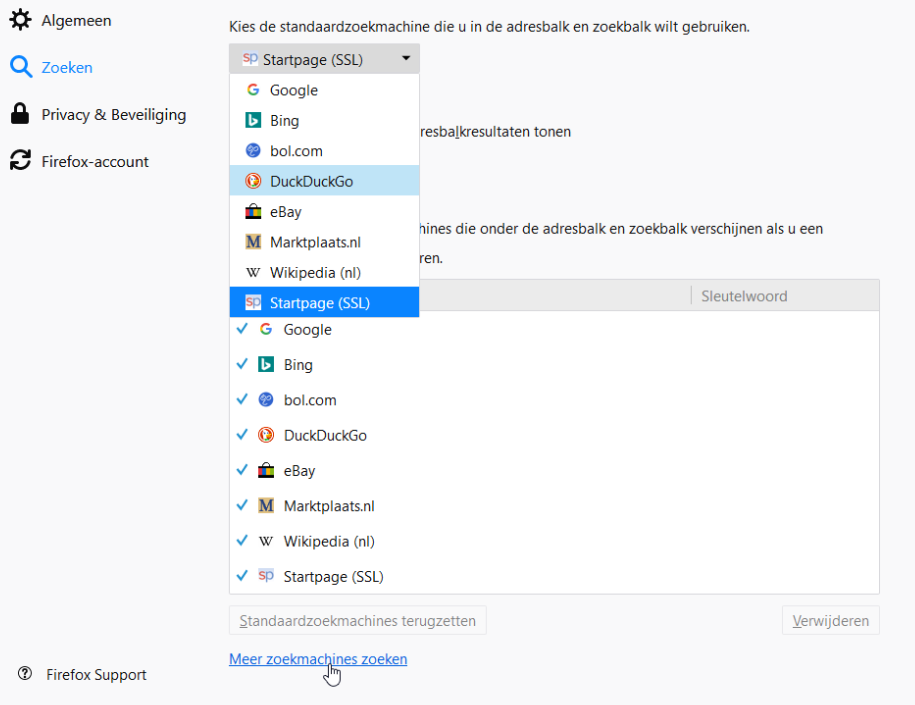
Task: Click the Privacy & Beveiliging lock icon
Action: click(20, 115)
